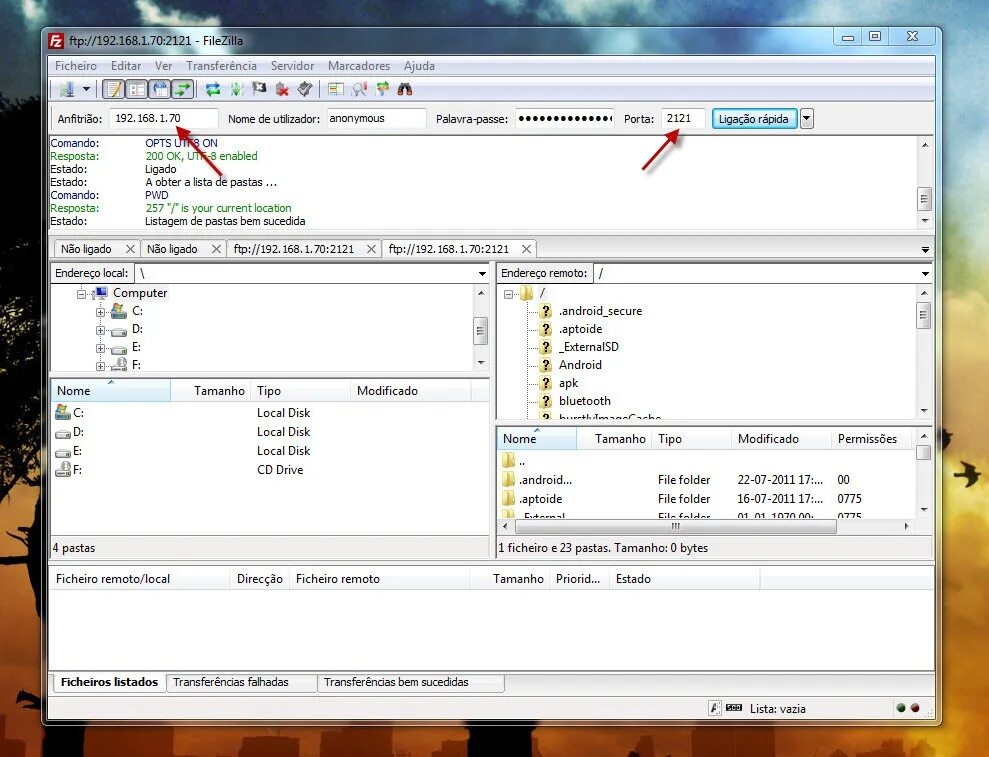The height and width of the screenshot is (757, 989).
Task: Select the apk folder in remote tree
Action: [x=568, y=383]
